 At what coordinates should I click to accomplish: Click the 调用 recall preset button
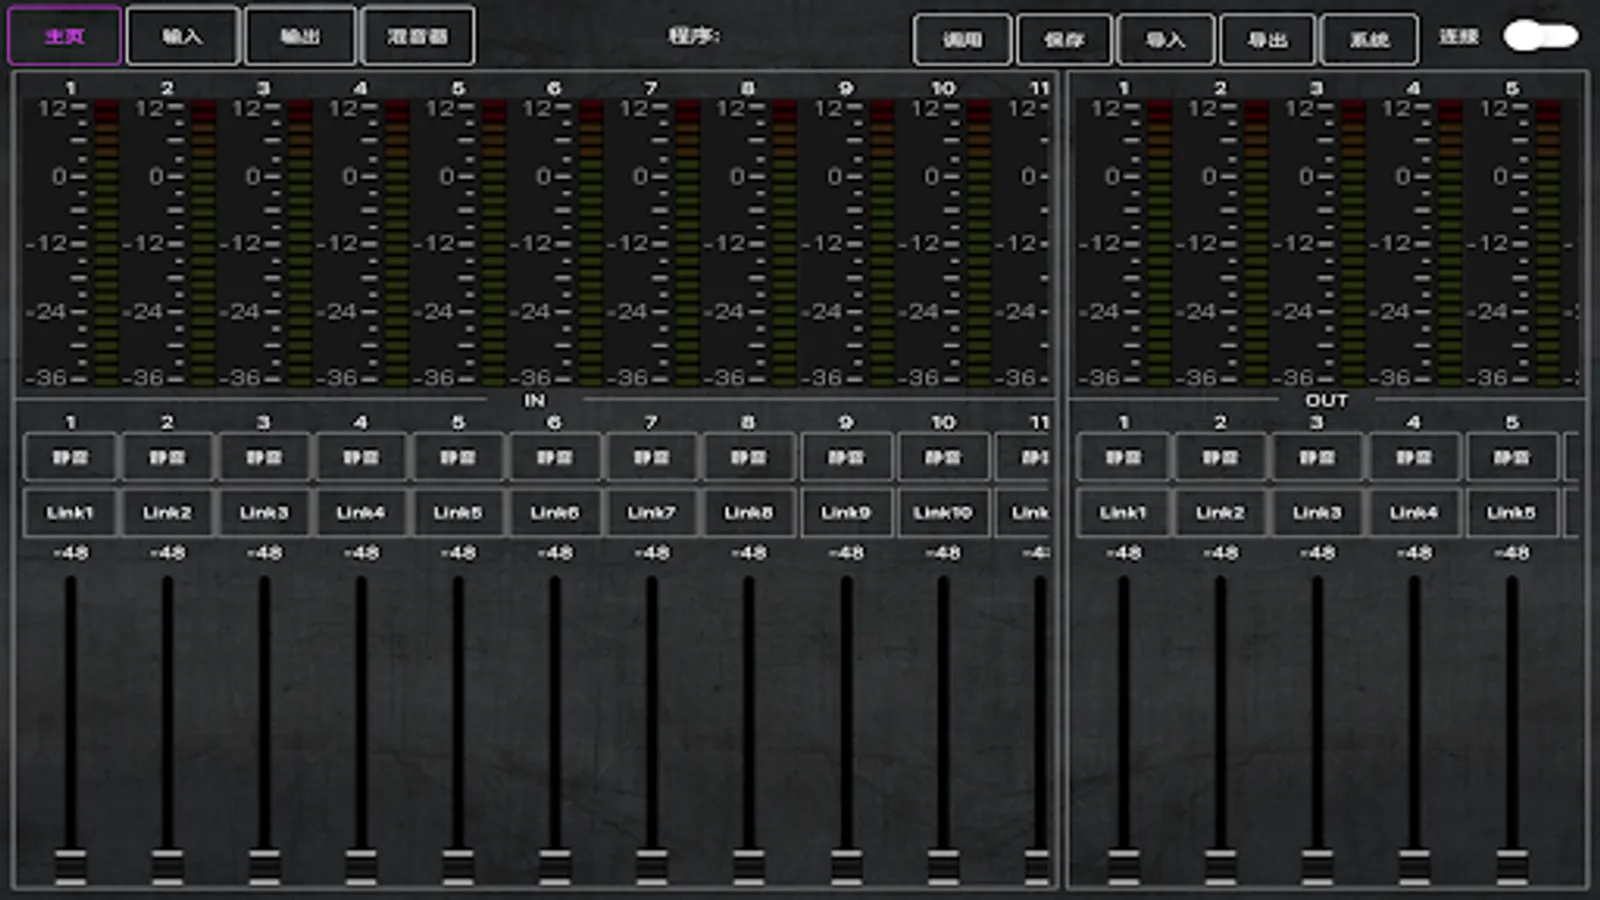click(x=962, y=40)
